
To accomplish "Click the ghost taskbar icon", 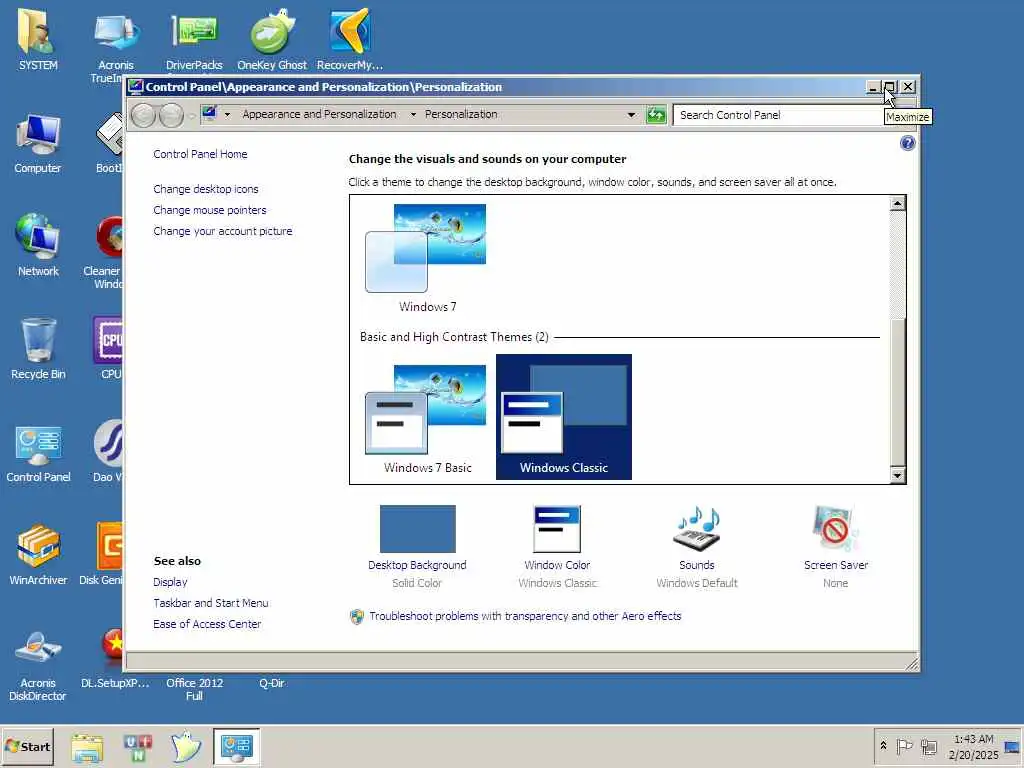I will [x=186, y=747].
